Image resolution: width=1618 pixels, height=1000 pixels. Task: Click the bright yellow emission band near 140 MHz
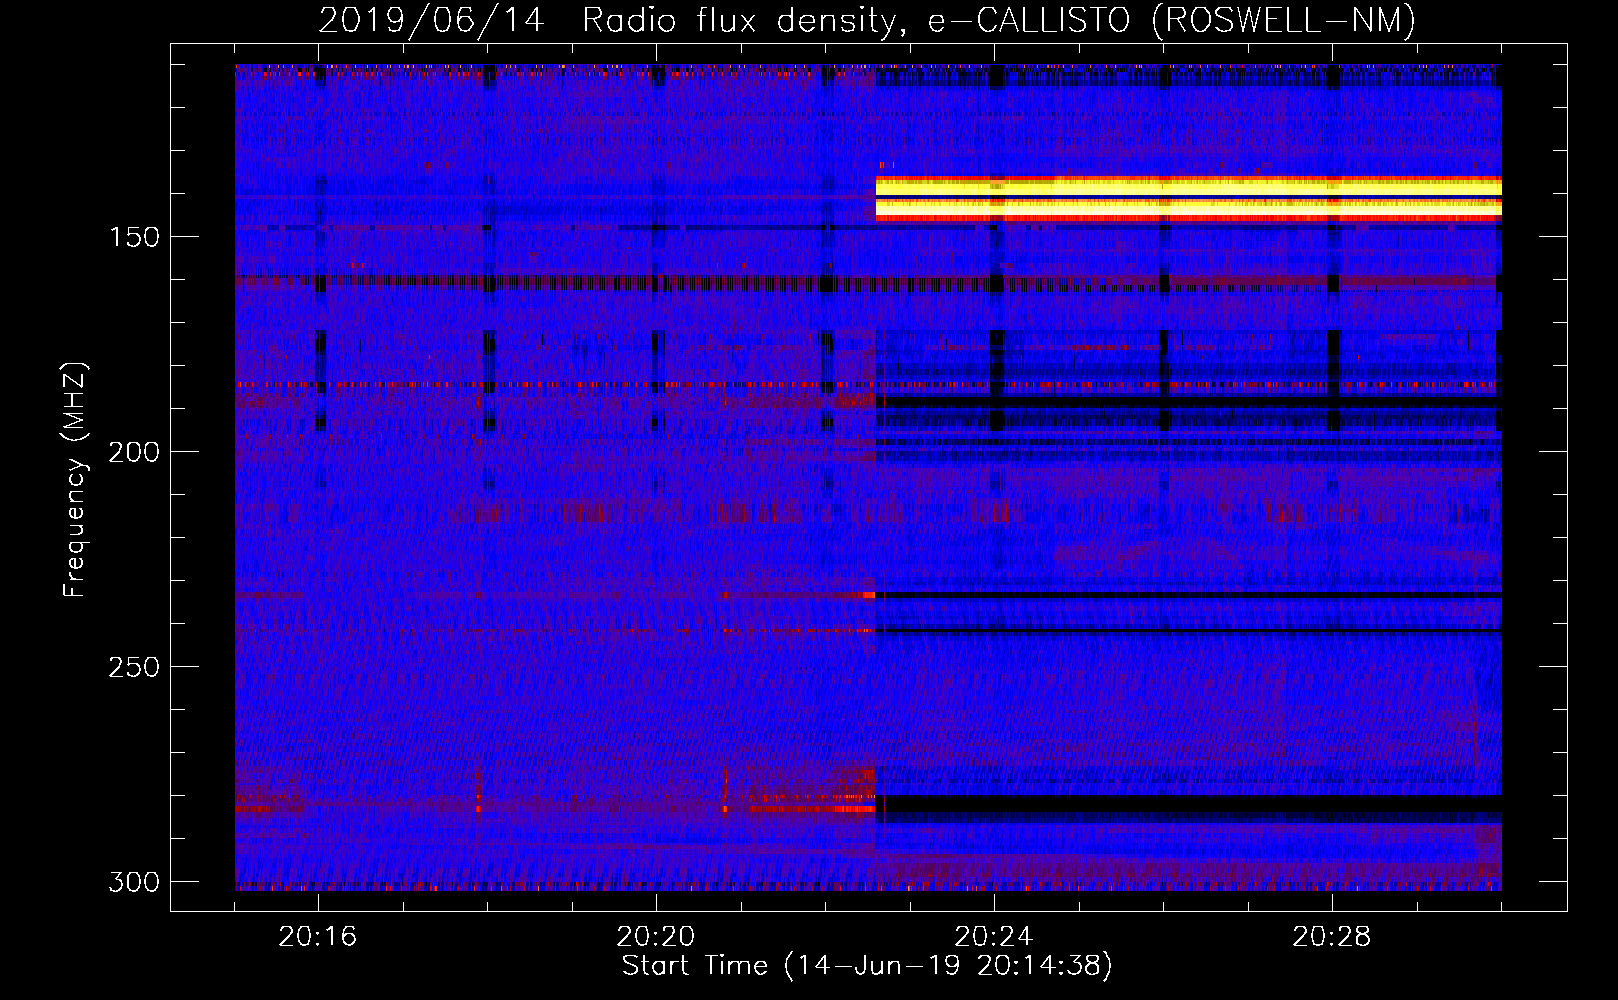click(x=1189, y=198)
